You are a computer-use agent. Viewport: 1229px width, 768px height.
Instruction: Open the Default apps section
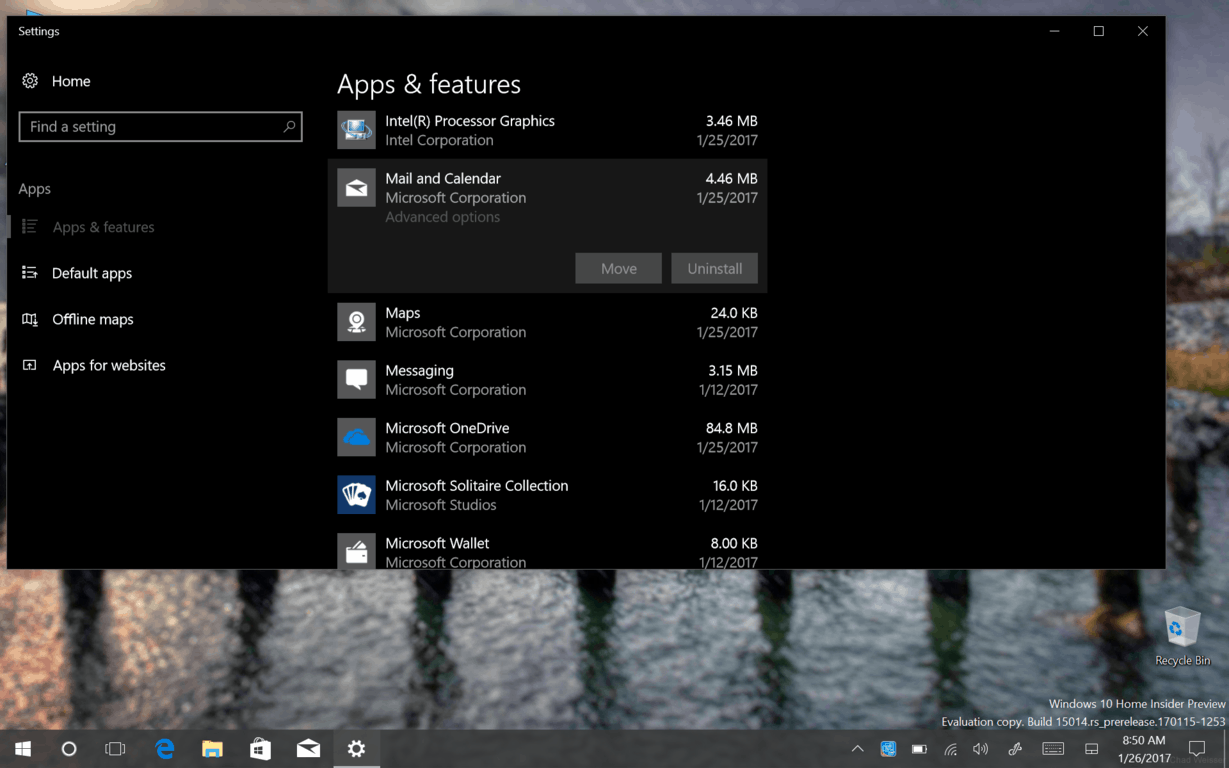point(92,273)
